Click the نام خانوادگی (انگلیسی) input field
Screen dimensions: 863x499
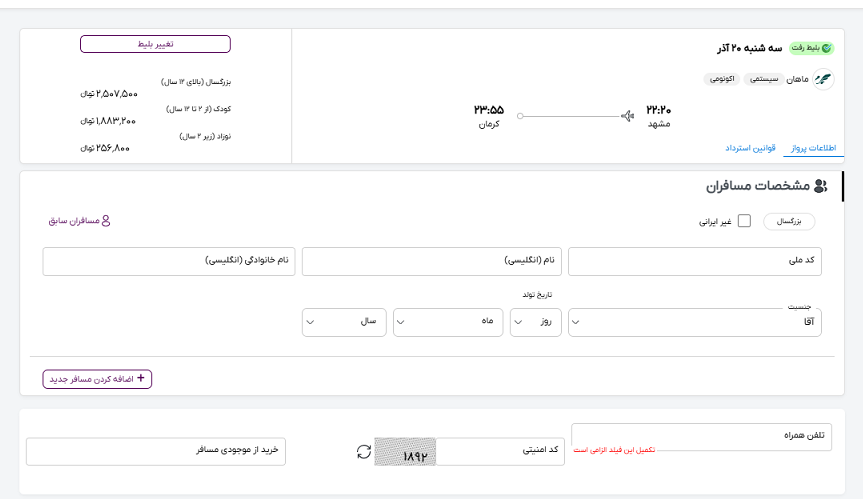point(169,261)
